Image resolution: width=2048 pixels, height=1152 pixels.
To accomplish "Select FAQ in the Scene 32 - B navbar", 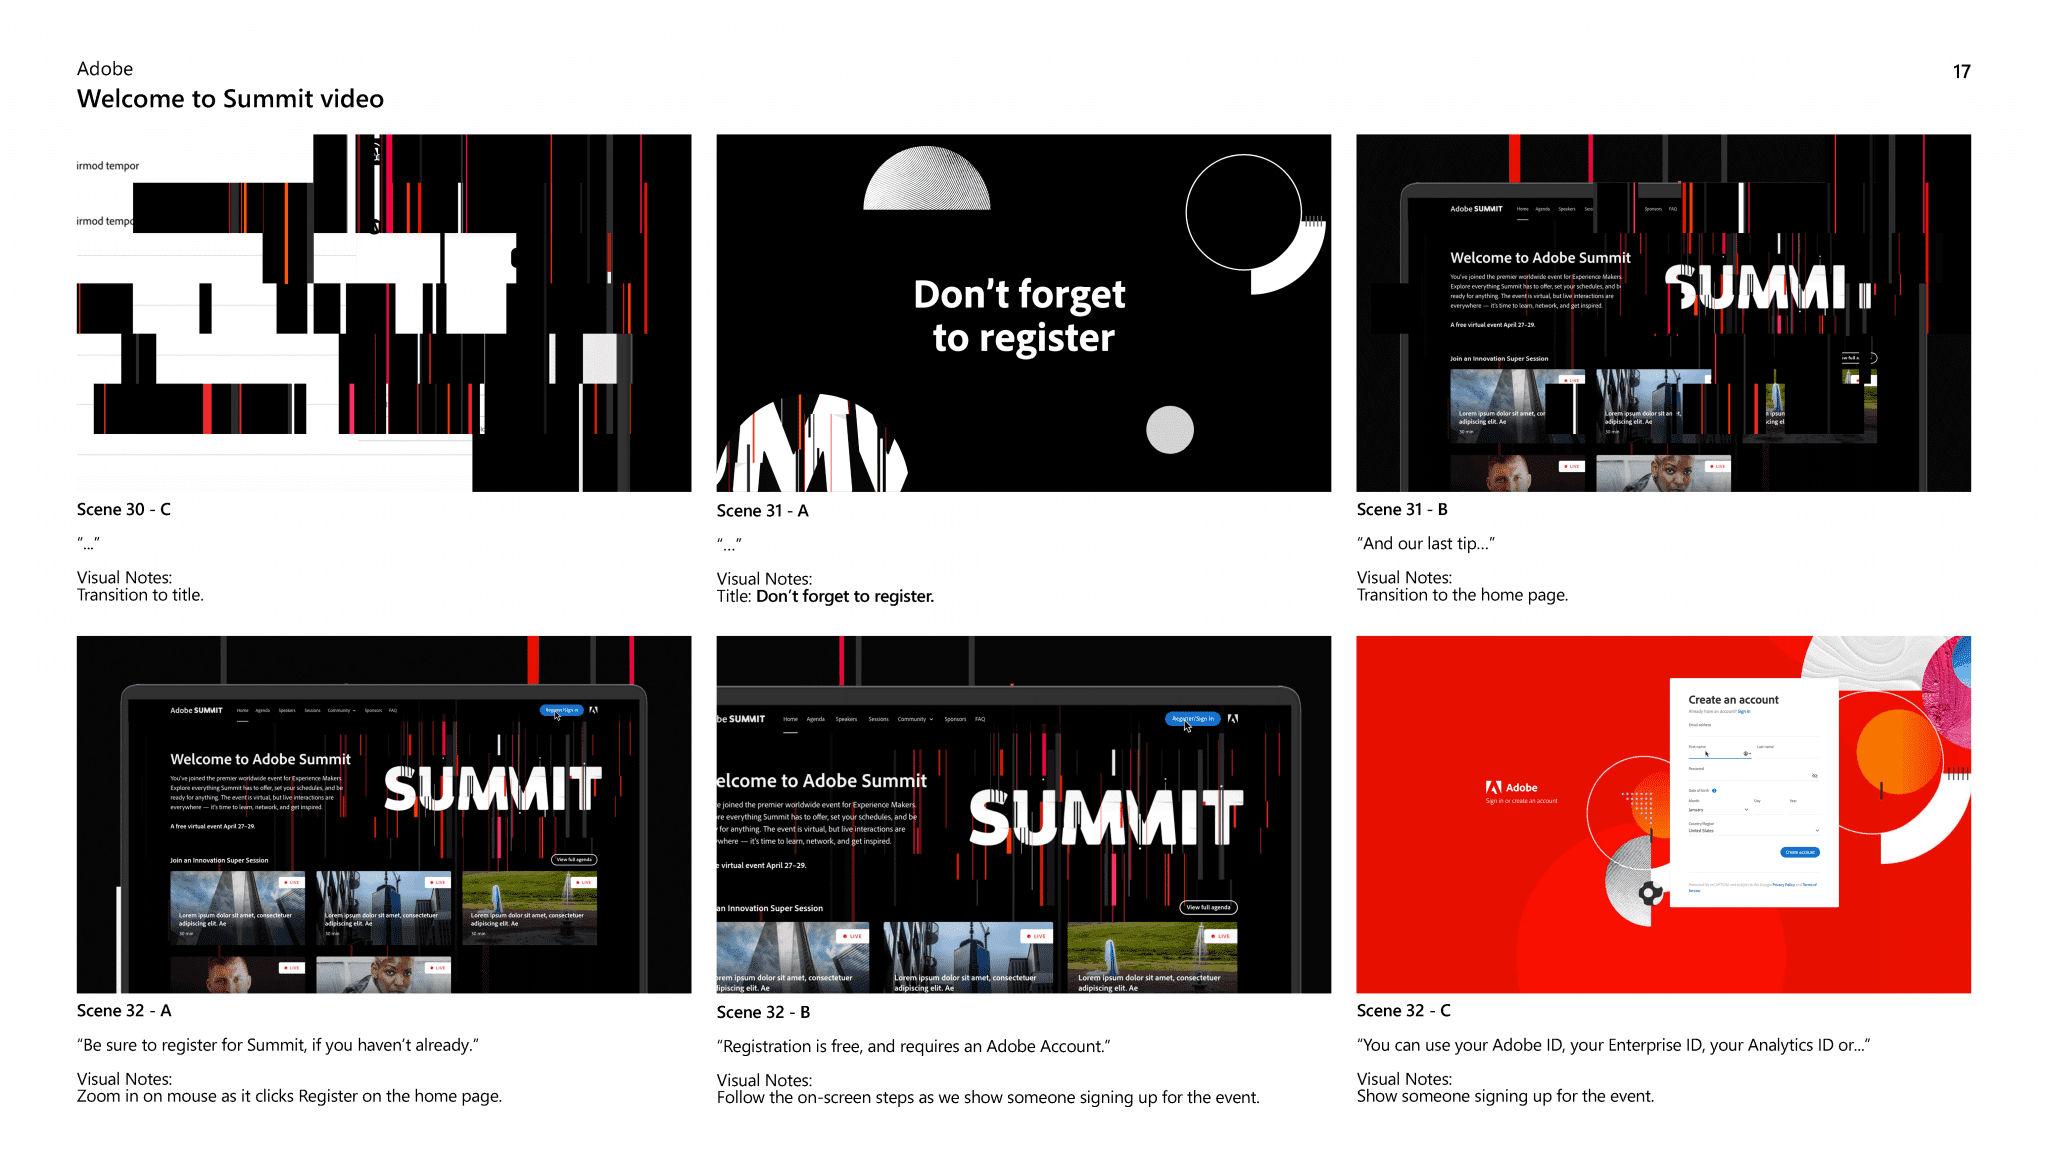I will click(x=980, y=719).
